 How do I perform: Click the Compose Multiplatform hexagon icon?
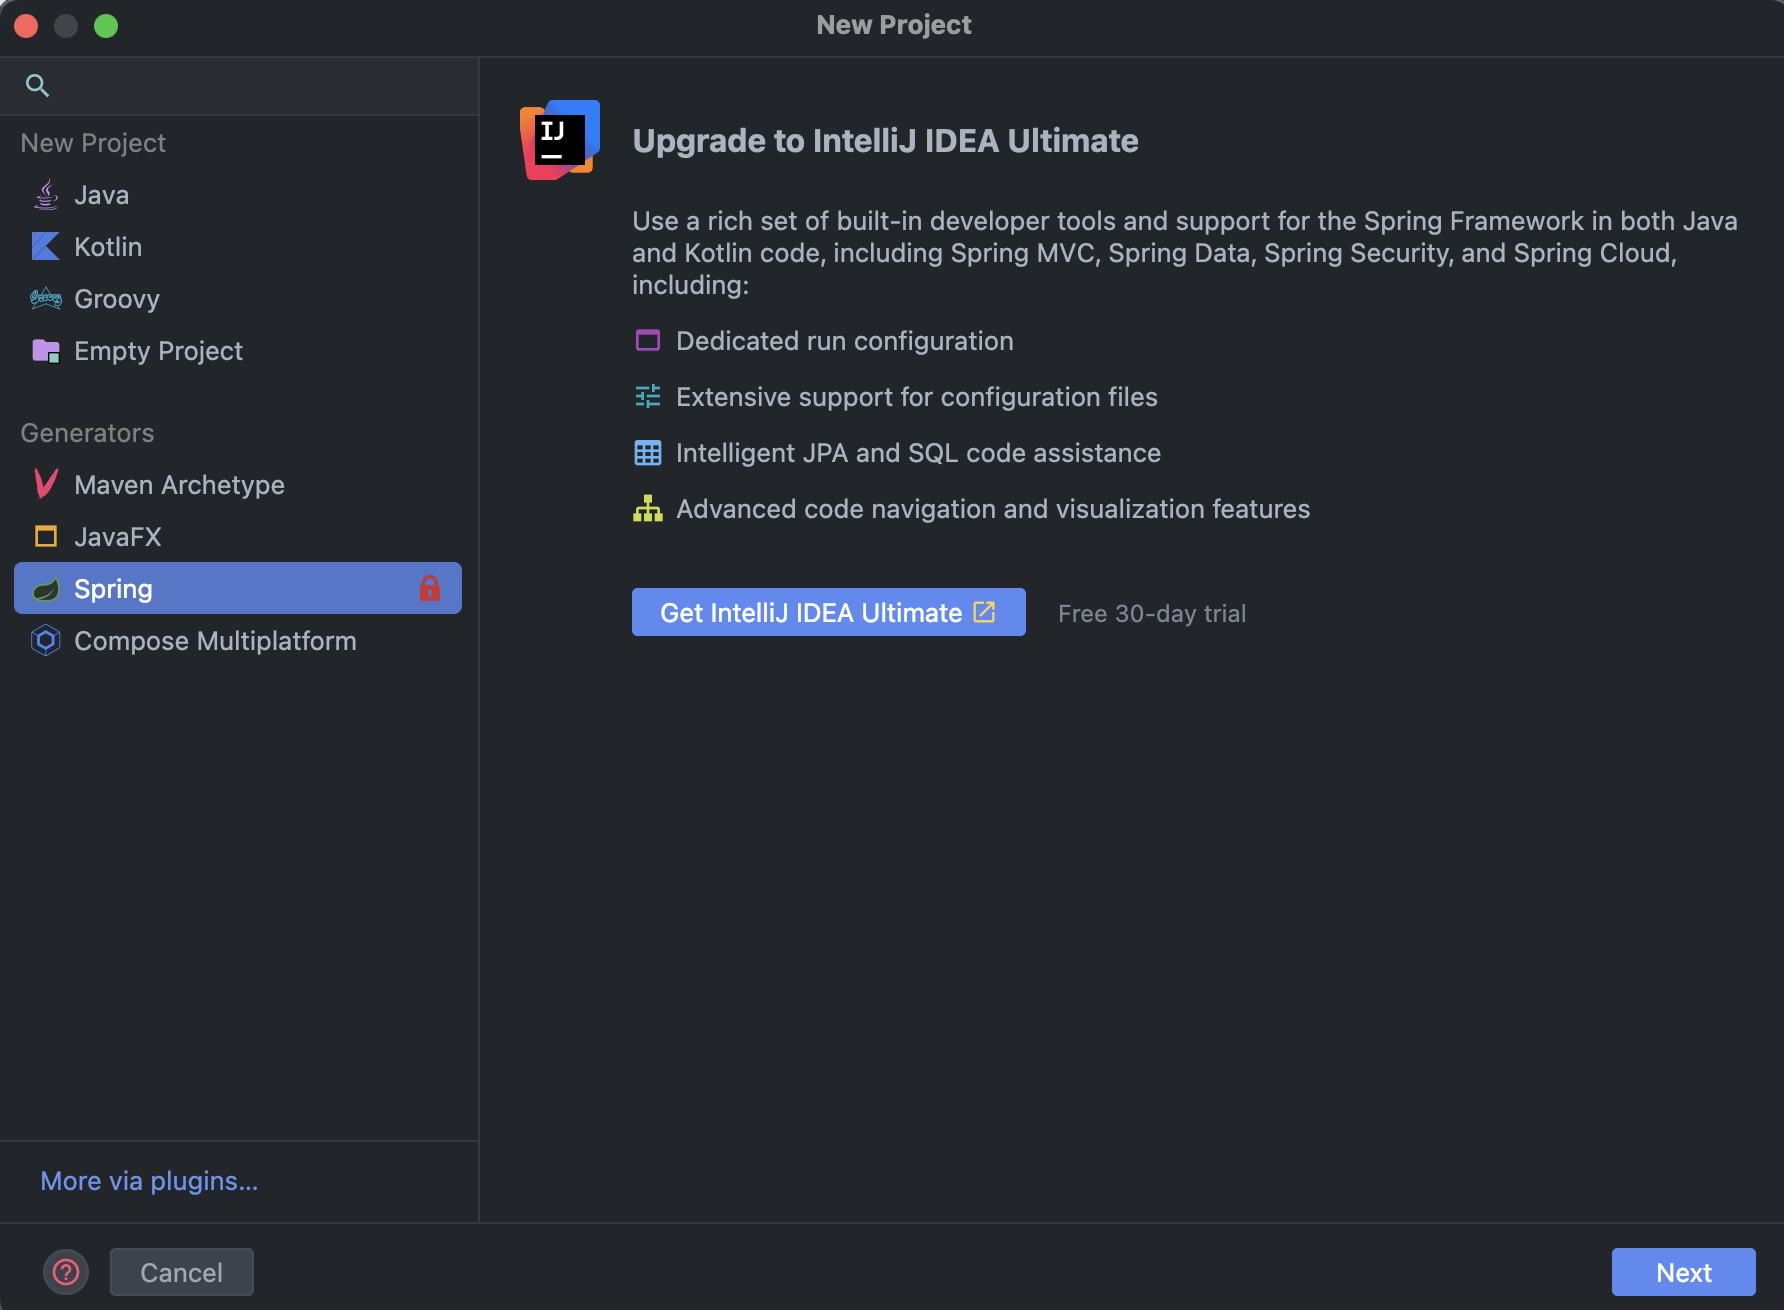(46, 641)
